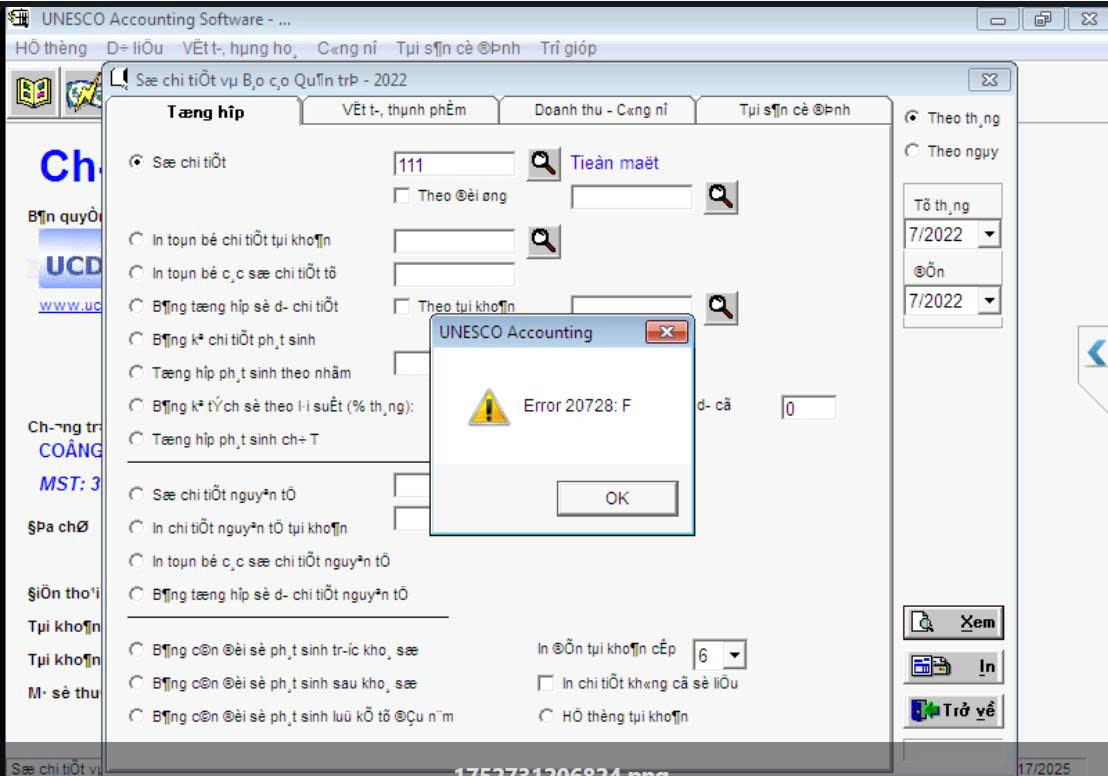Click the Xem preview button
Image resolution: width=1108 pixels, height=776 pixels.
(953, 622)
